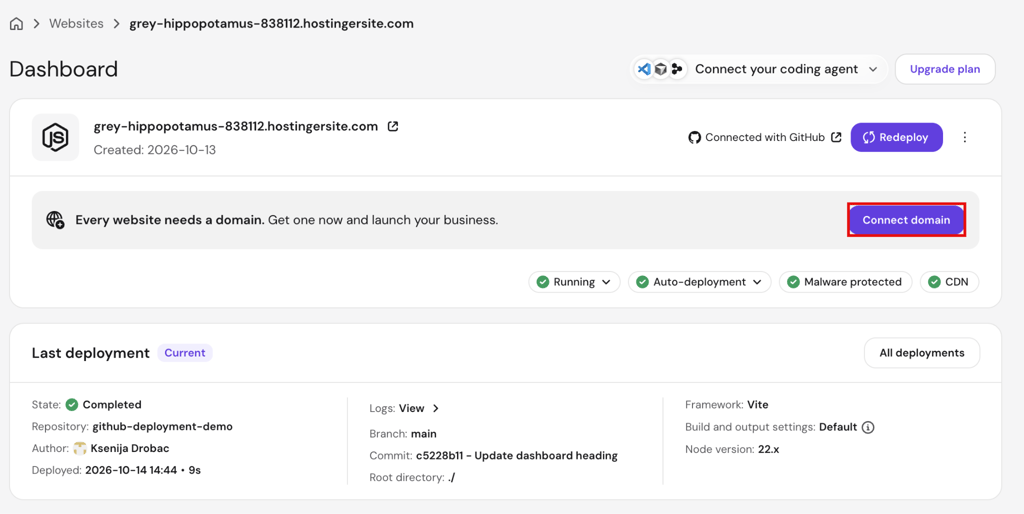Click Created: 2026-10-13 date text
This screenshot has width=1024, height=514.
point(155,150)
